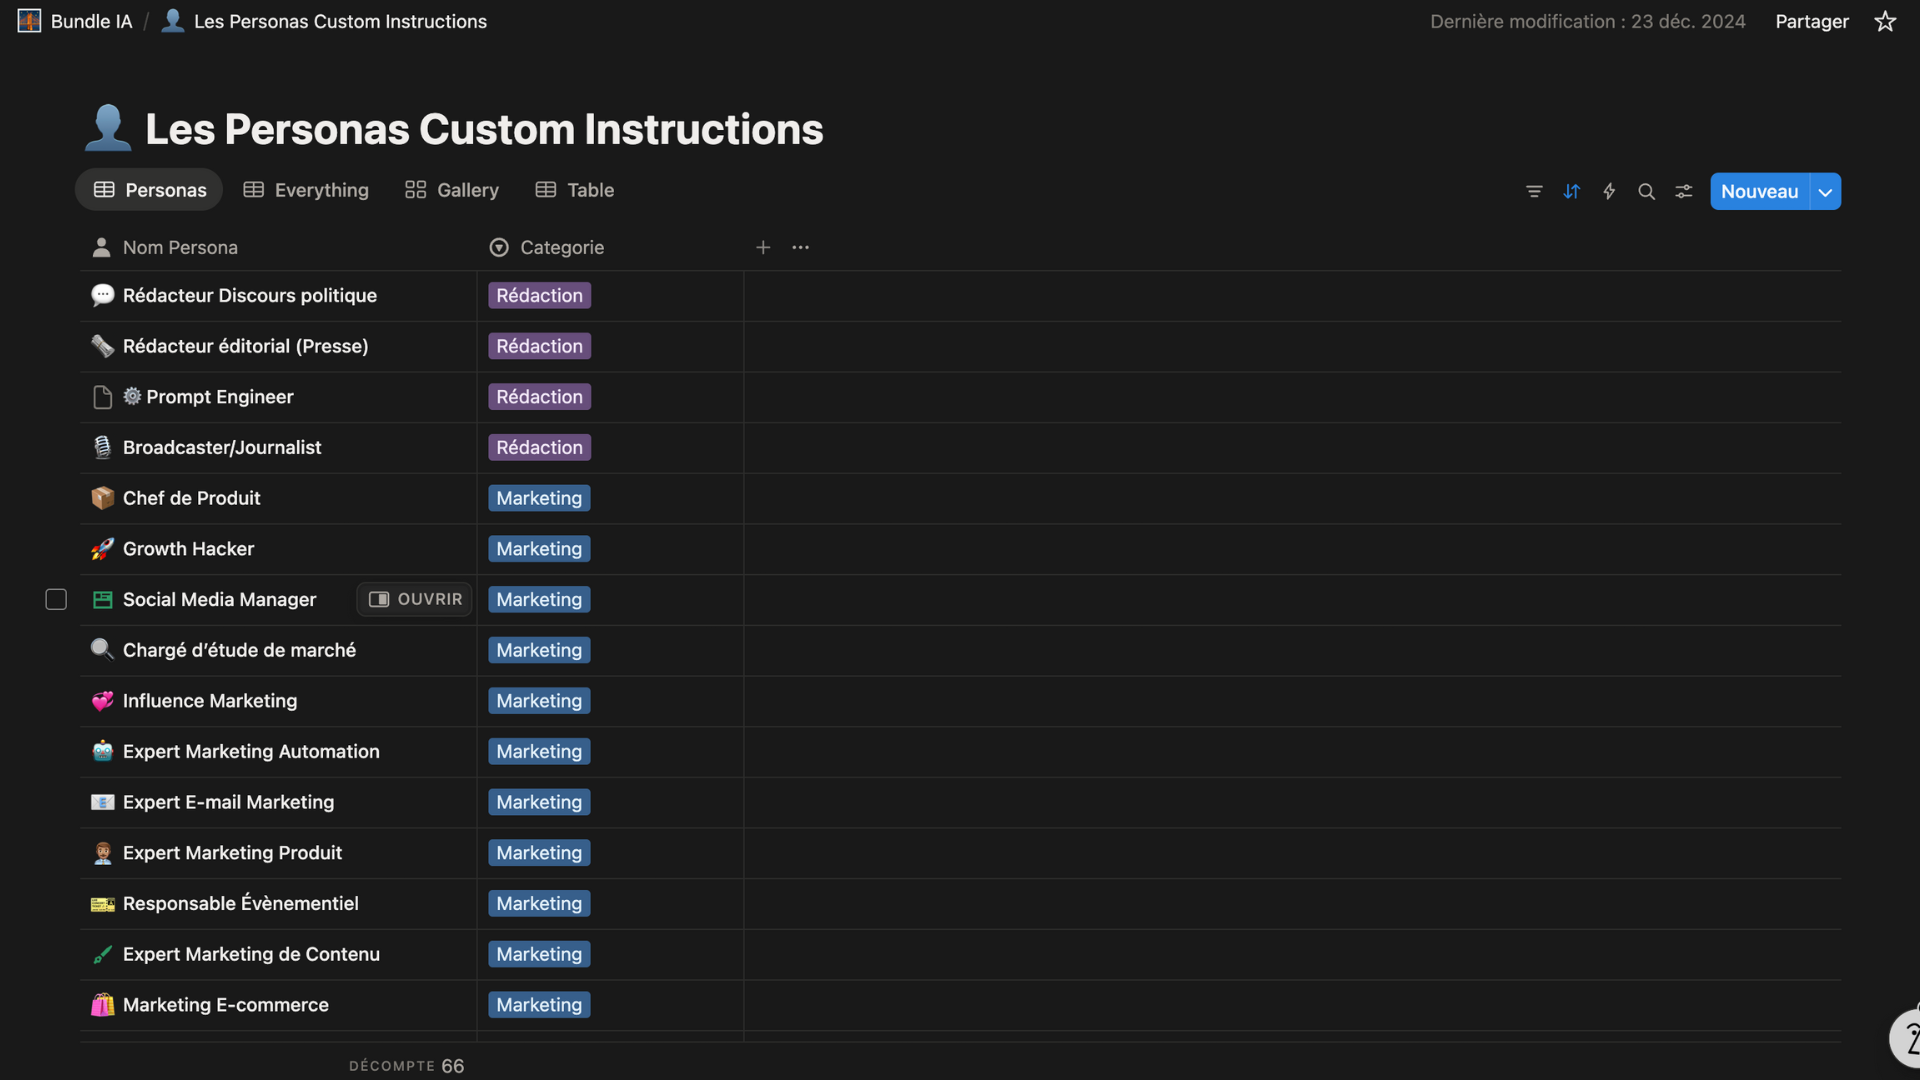Switch to the Everything view tab
Screen dimensions: 1920x1080
pyautogui.click(x=306, y=190)
